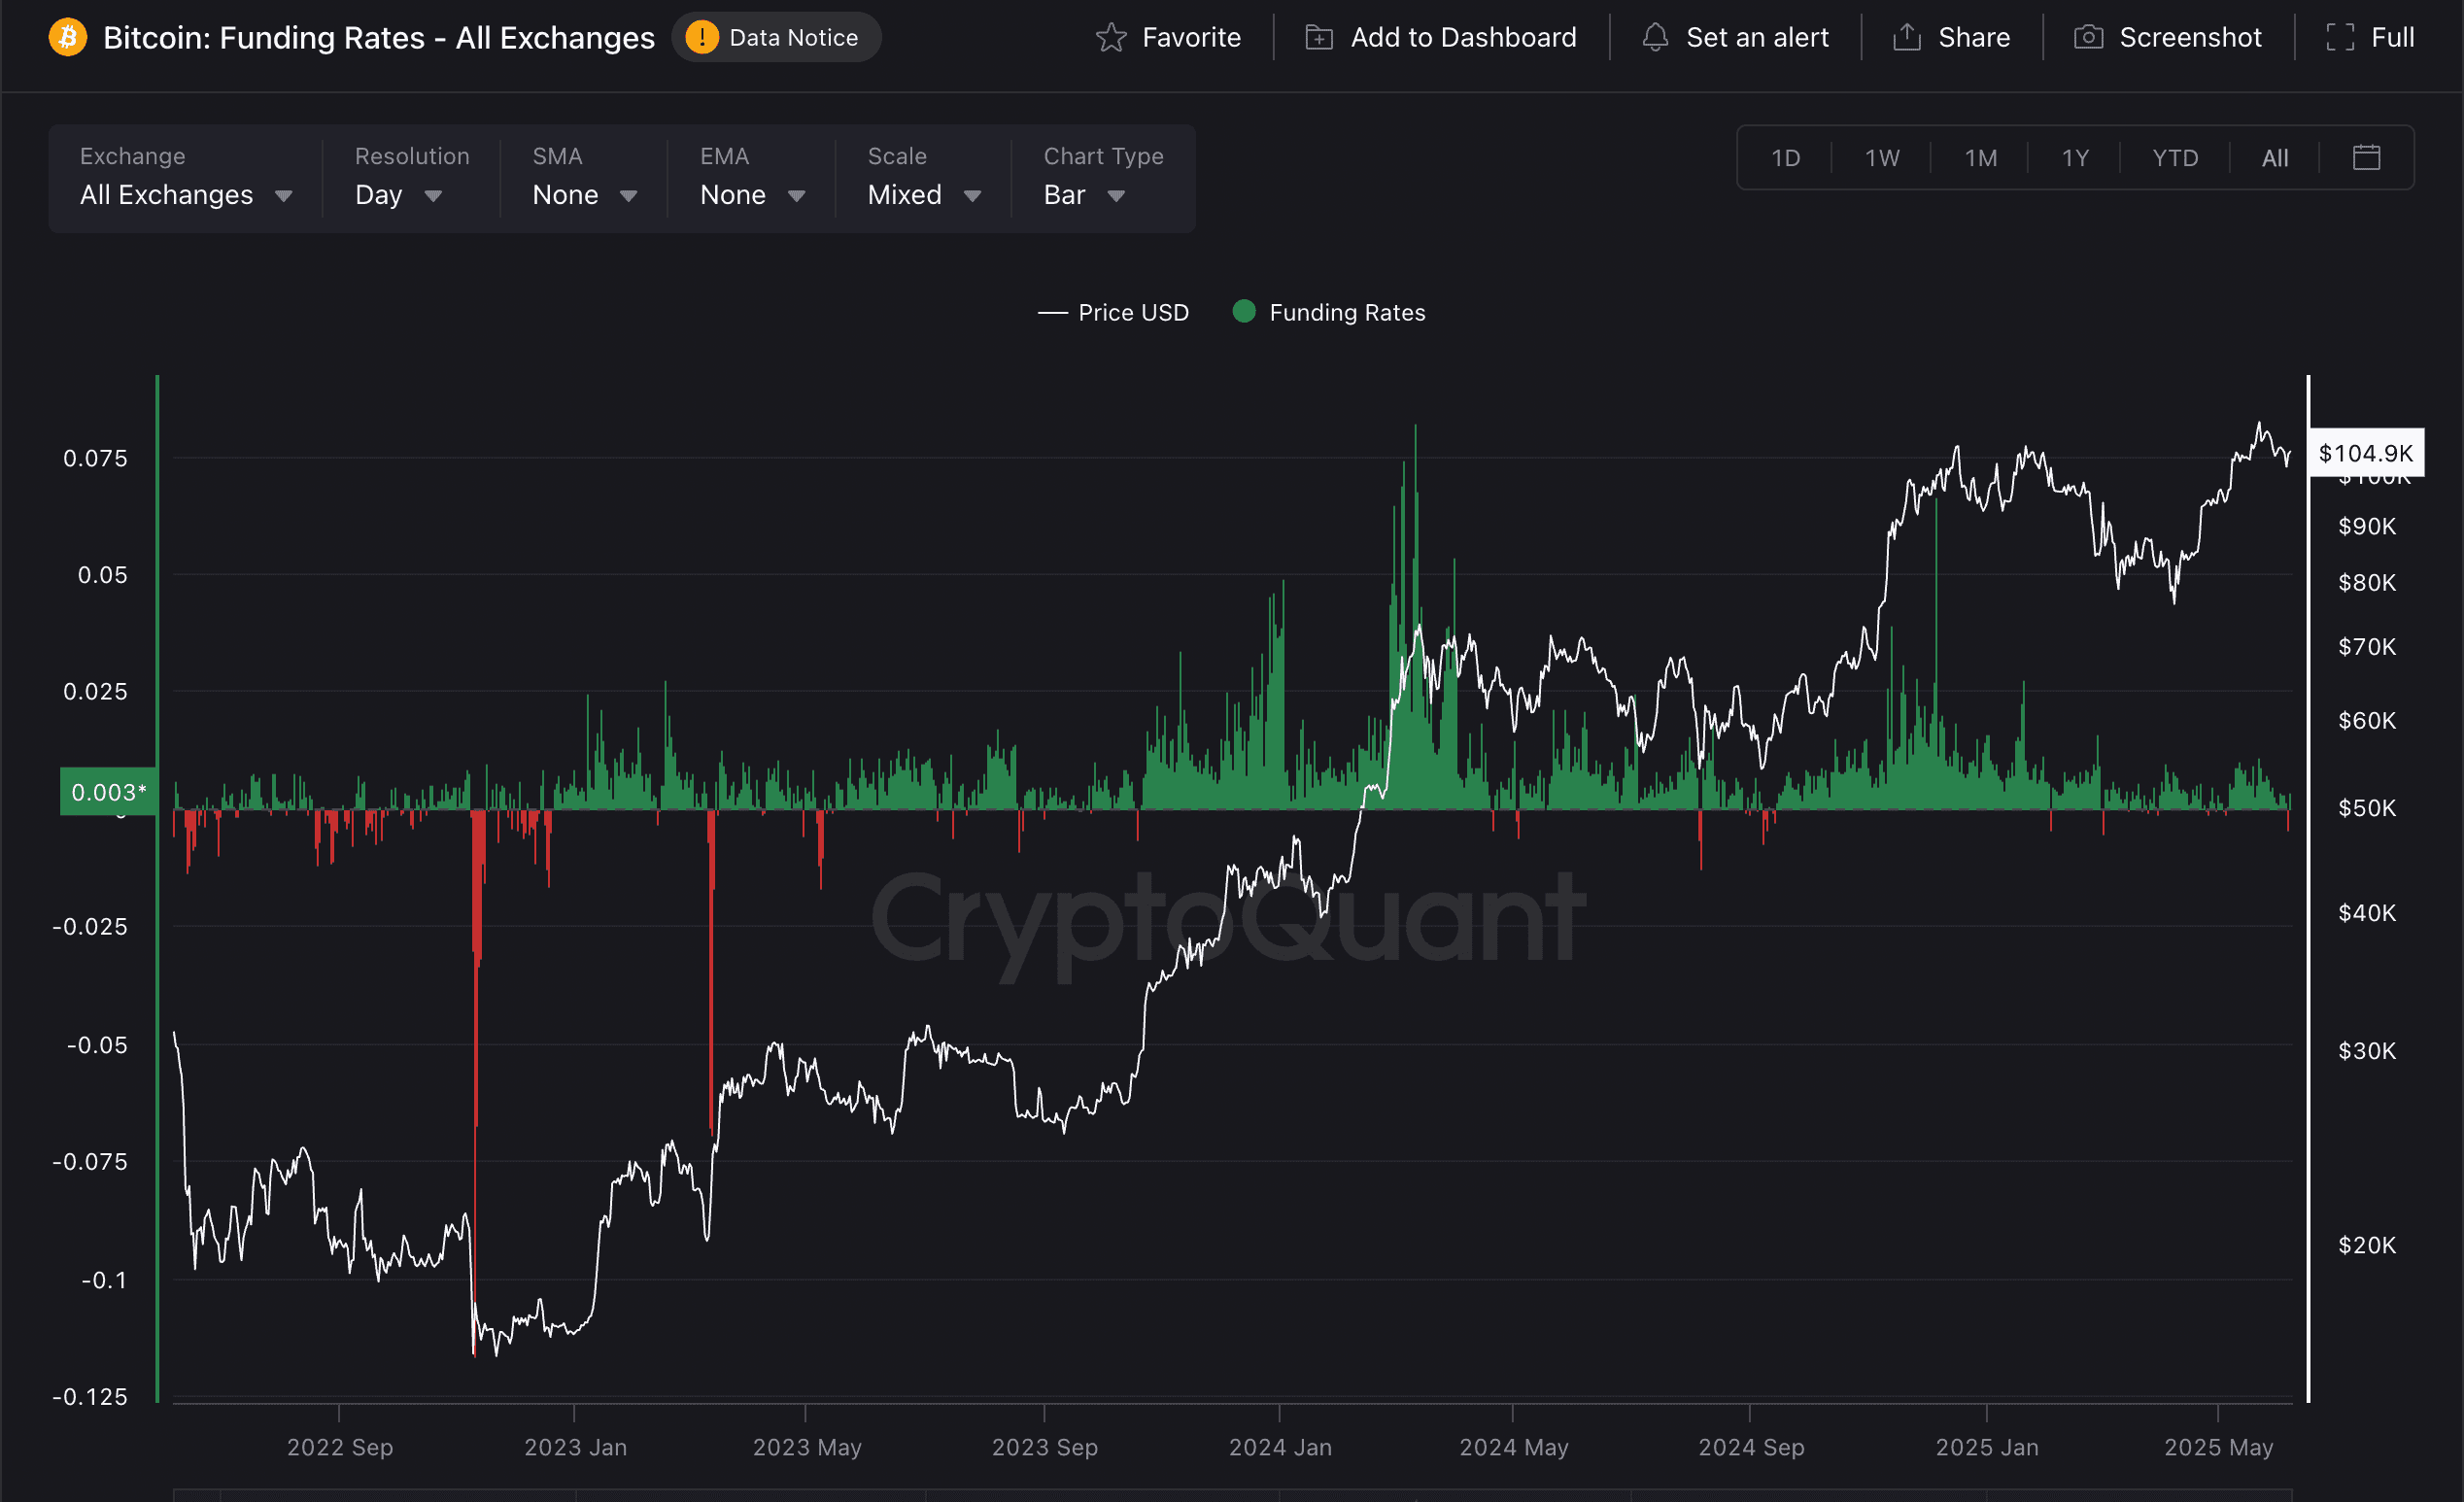2464x1502 pixels.
Task: Click the Add to Dashboard label
Action: pyautogui.click(x=1463, y=38)
